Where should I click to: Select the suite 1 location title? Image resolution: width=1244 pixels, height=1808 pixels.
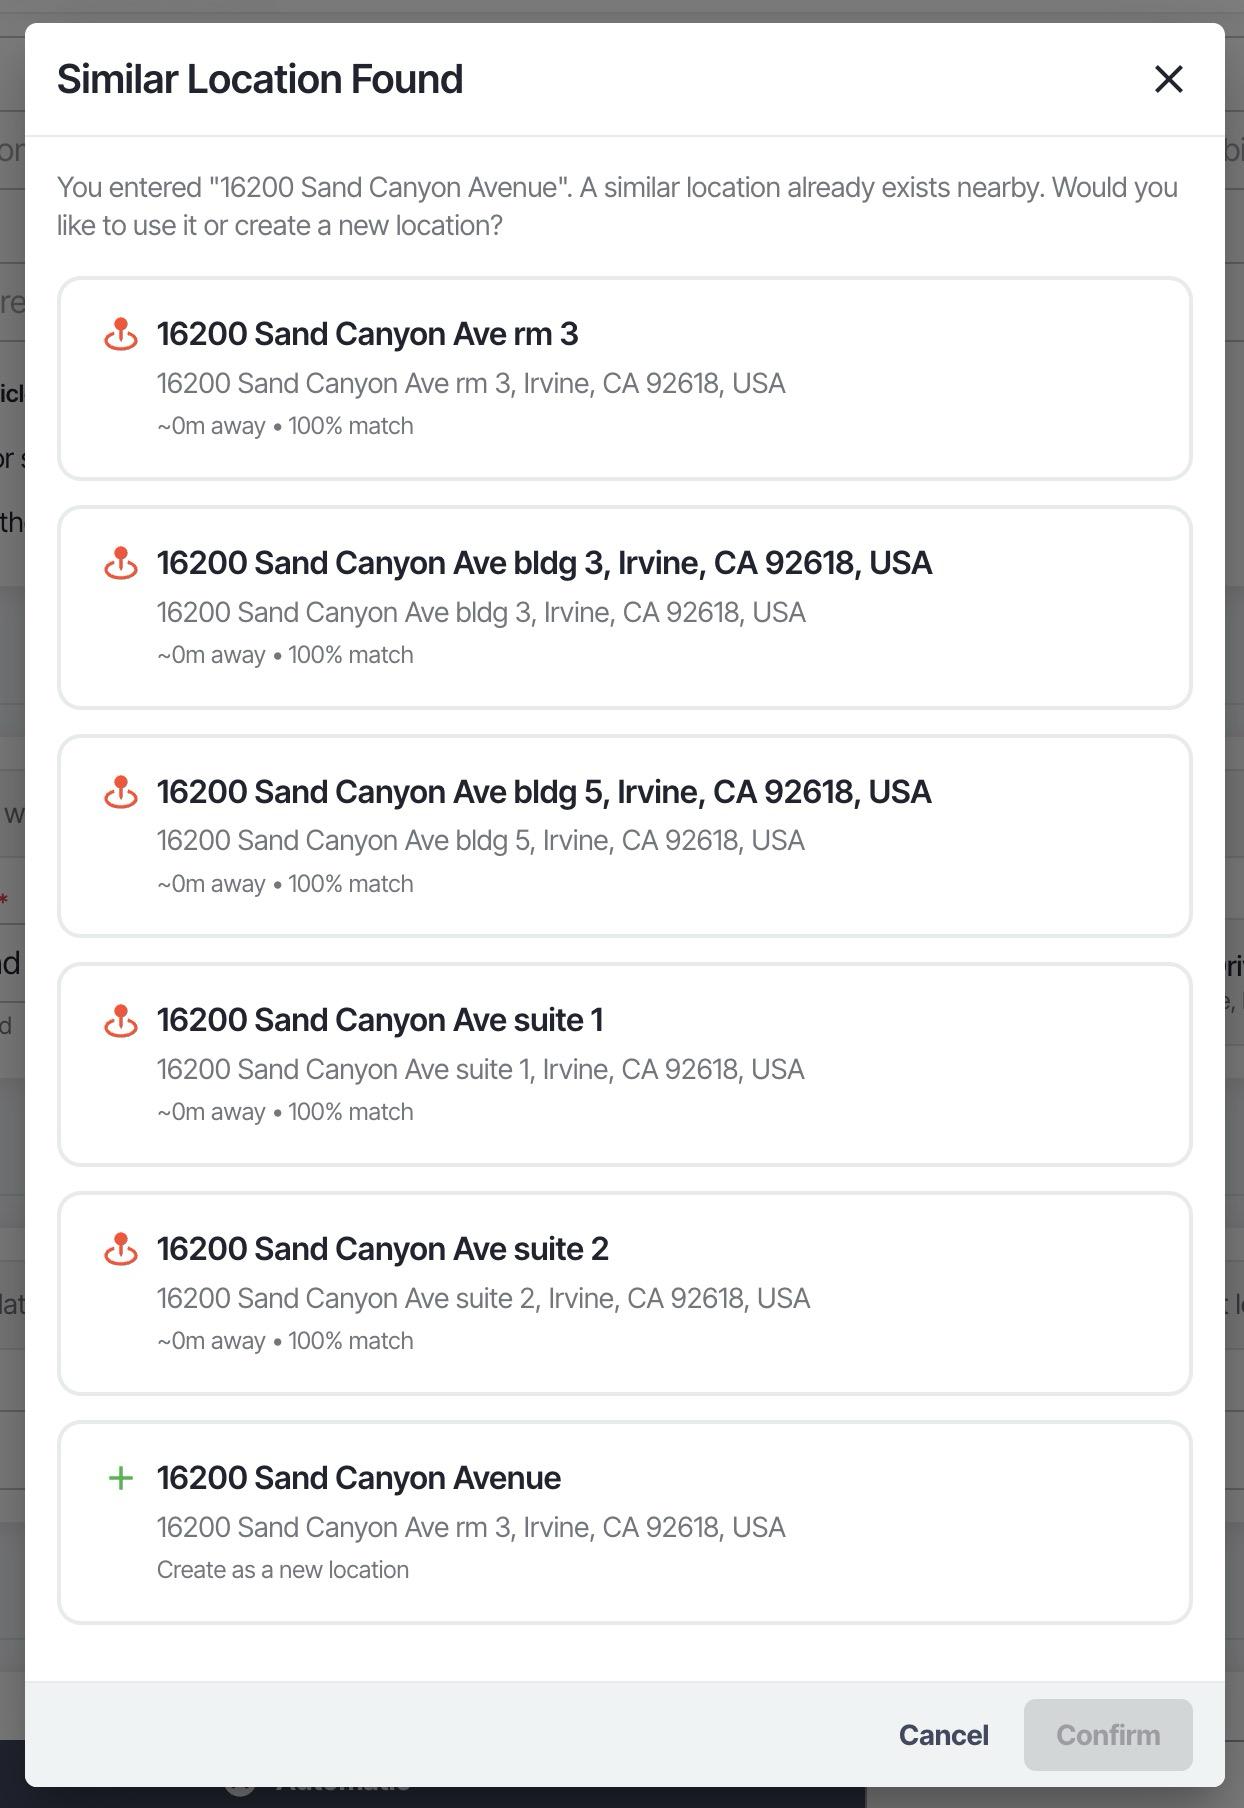tap(380, 1020)
